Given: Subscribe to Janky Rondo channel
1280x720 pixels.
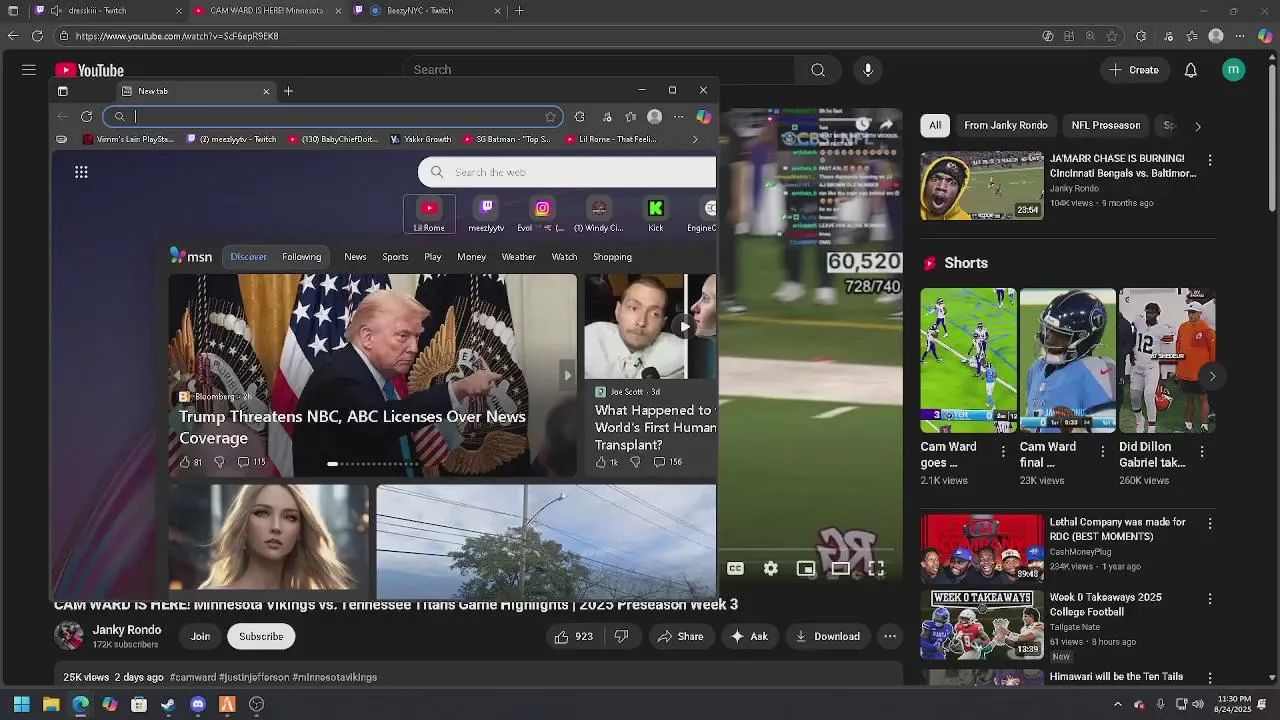Looking at the screenshot, I should (x=261, y=636).
